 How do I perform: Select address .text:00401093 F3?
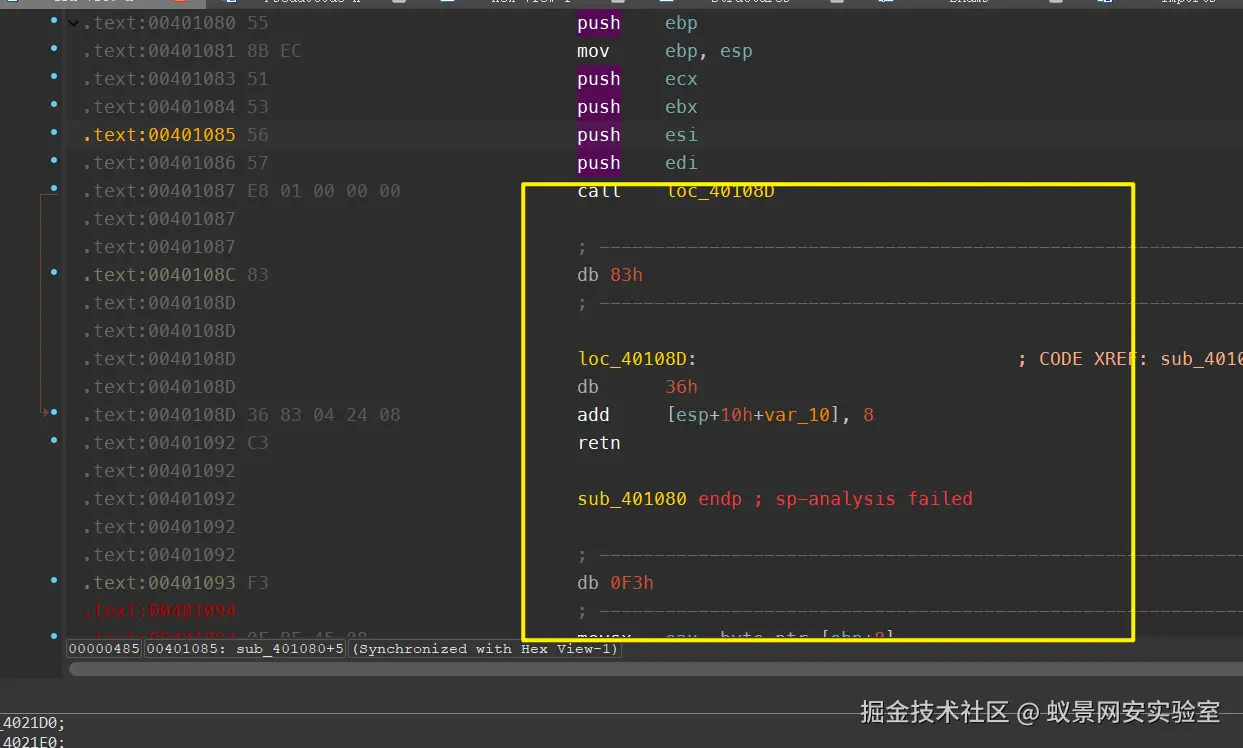coord(176,583)
